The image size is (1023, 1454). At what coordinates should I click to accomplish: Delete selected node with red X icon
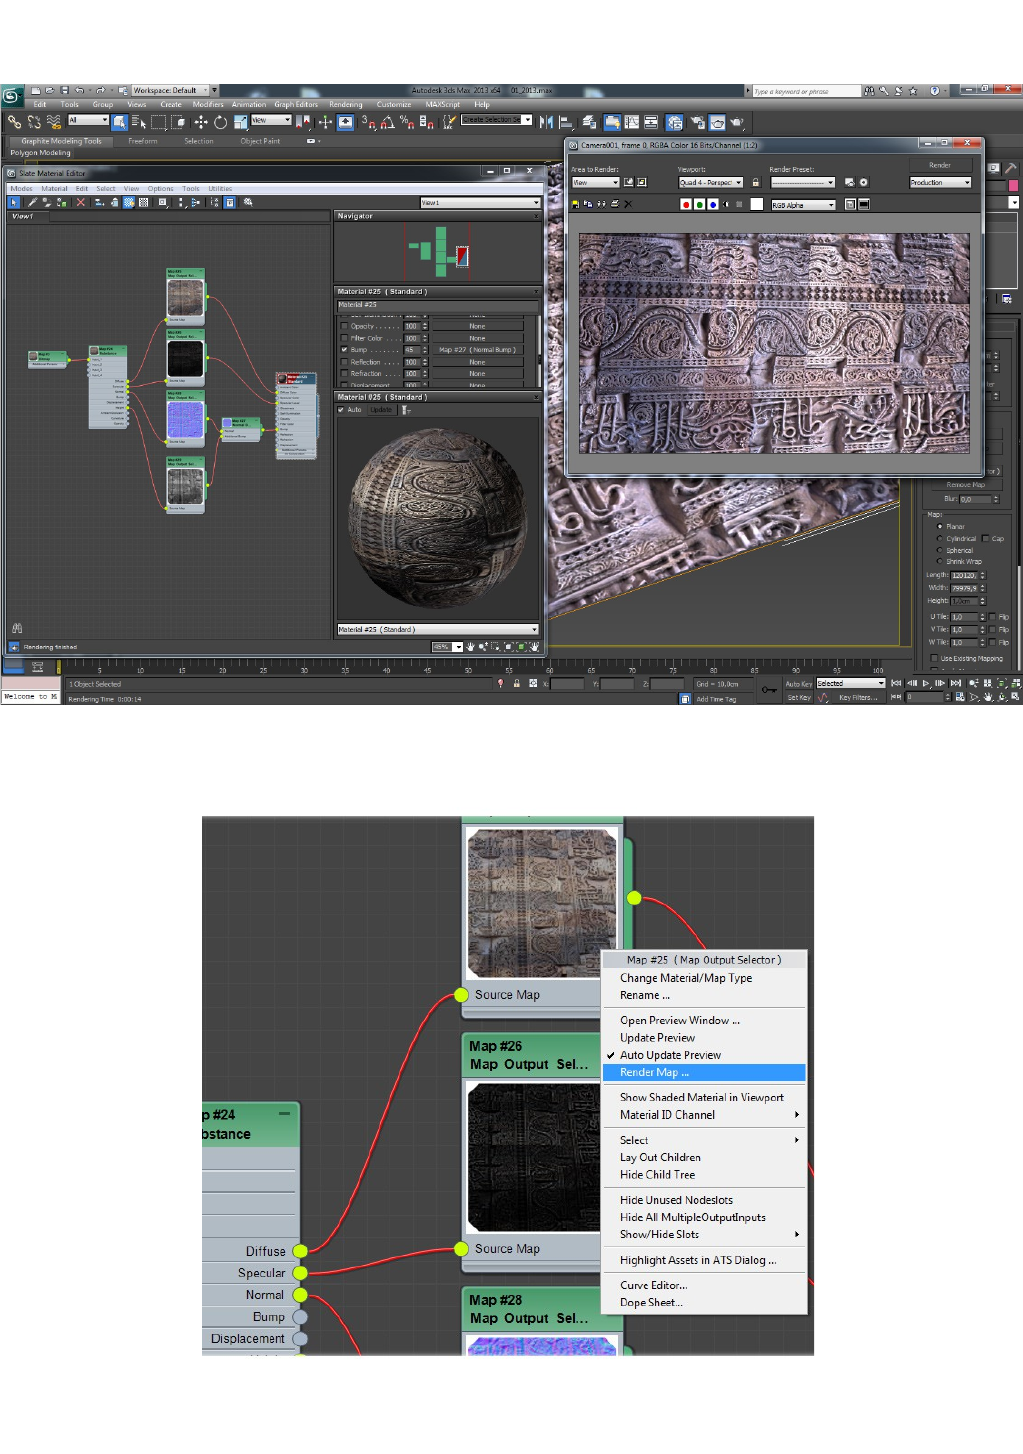81,202
